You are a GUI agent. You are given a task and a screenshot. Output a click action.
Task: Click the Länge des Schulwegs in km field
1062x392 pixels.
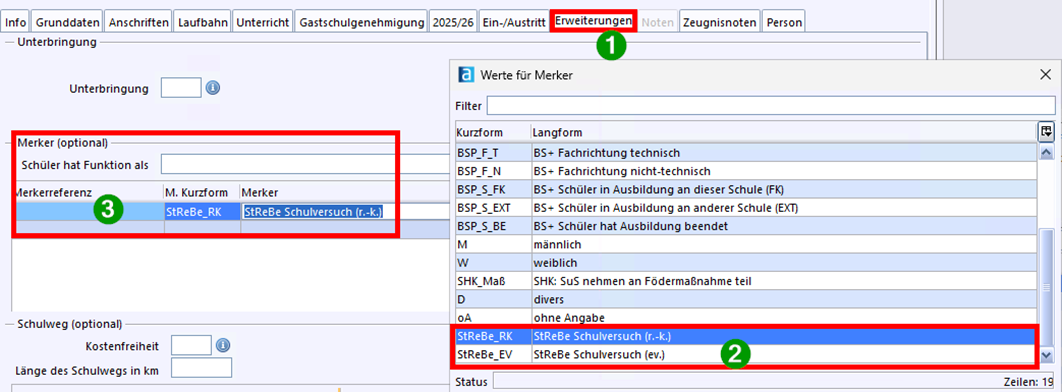coord(202,368)
